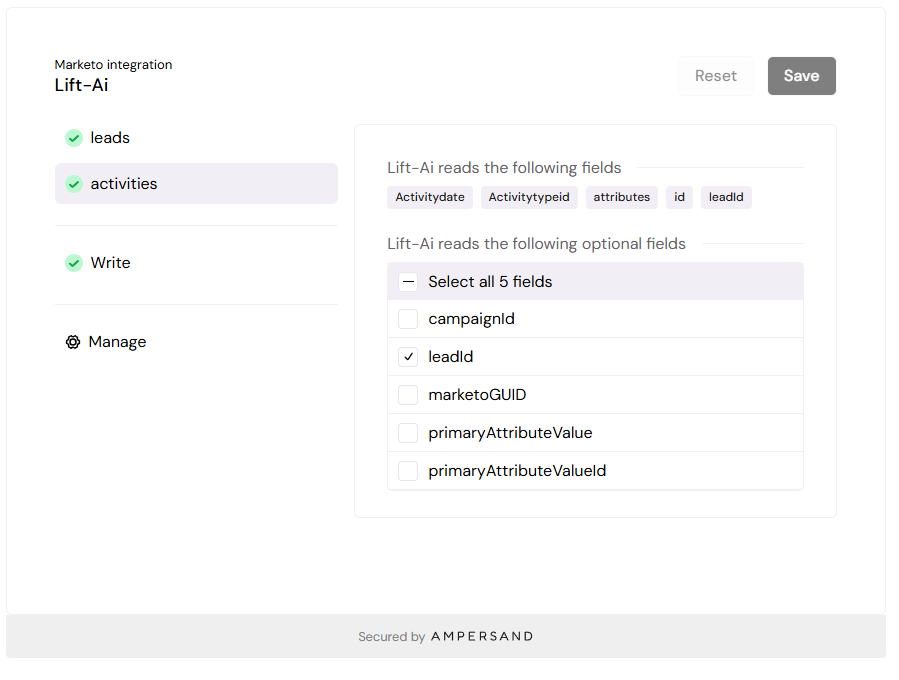Click the campaignId label text

471,319
